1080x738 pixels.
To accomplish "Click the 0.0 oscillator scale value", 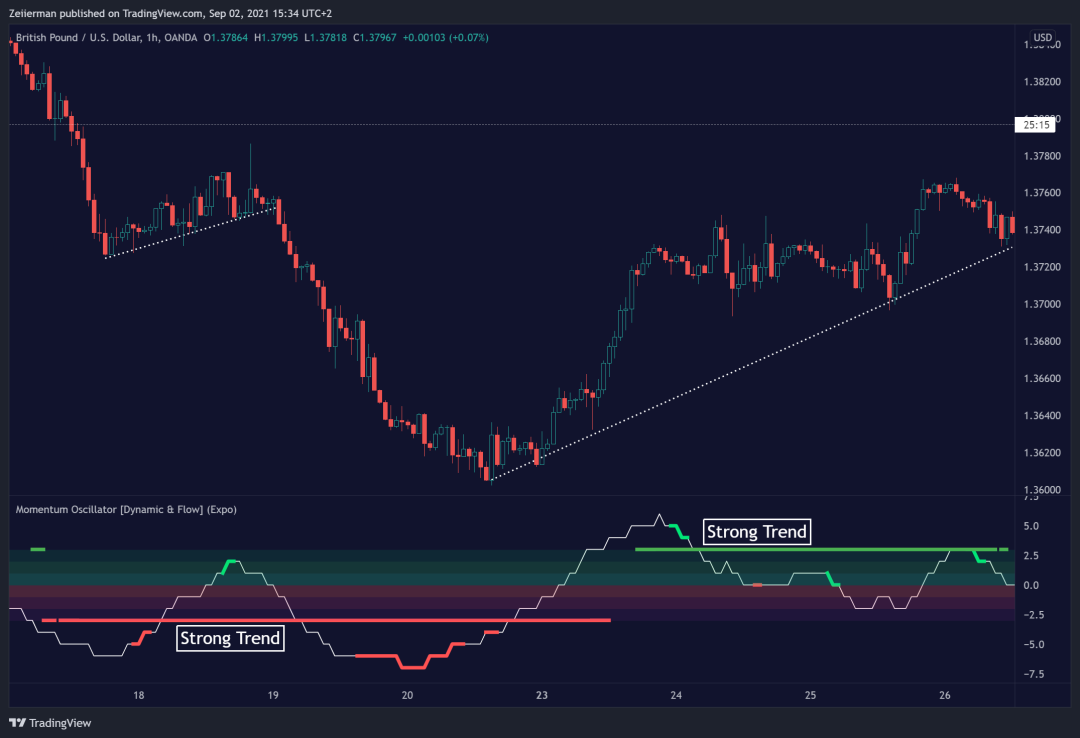I will tap(1032, 585).
